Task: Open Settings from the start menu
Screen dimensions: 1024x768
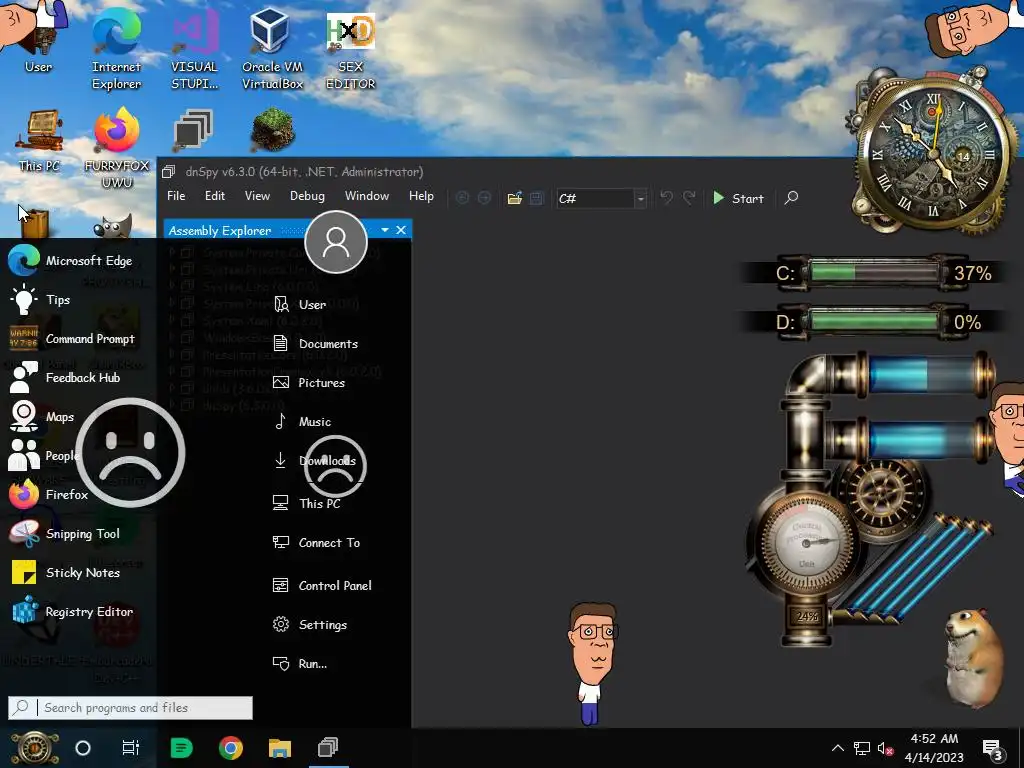Action: pyautogui.click(x=310, y=625)
